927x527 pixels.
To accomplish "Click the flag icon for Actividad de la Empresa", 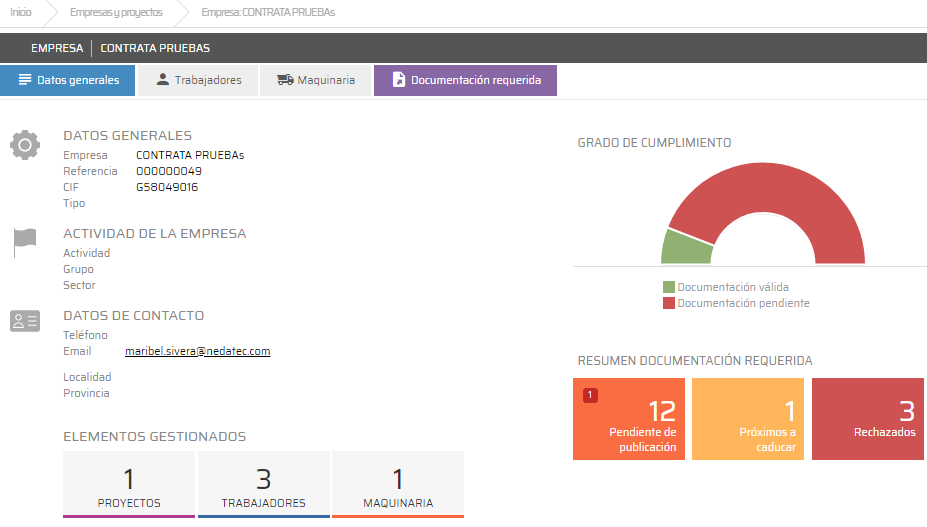I will coord(25,242).
